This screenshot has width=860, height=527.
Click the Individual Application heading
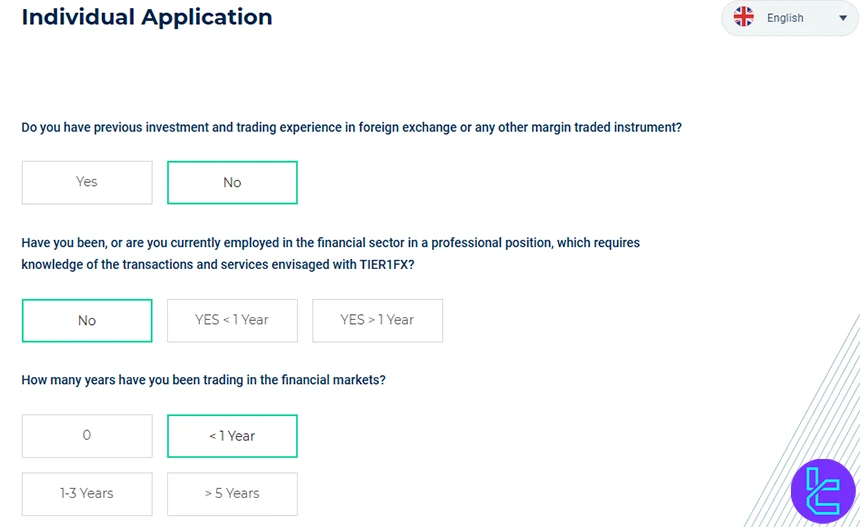pyautogui.click(x=147, y=17)
